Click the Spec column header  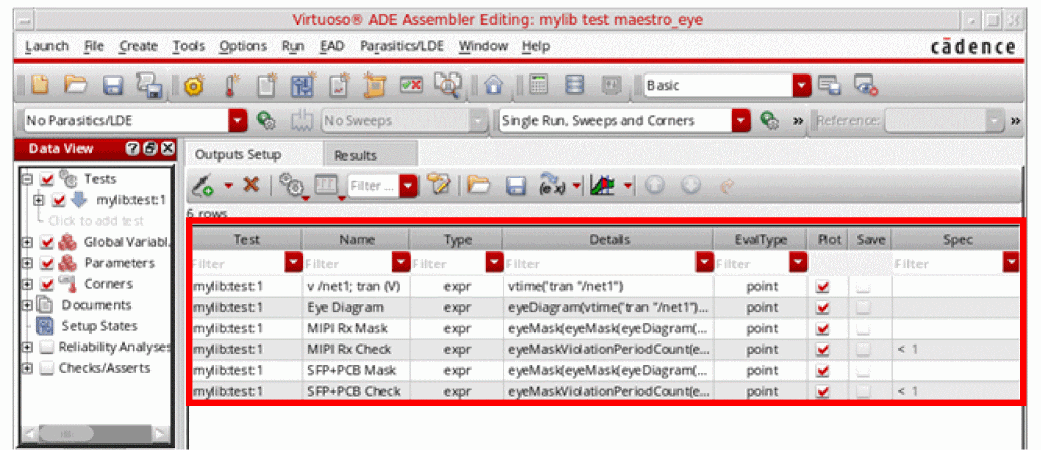click(956, 240)
